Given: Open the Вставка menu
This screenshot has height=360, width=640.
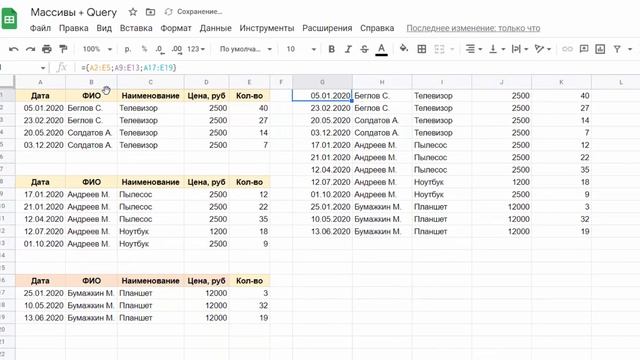Looking at the screenshot, I should coord(136,28).
